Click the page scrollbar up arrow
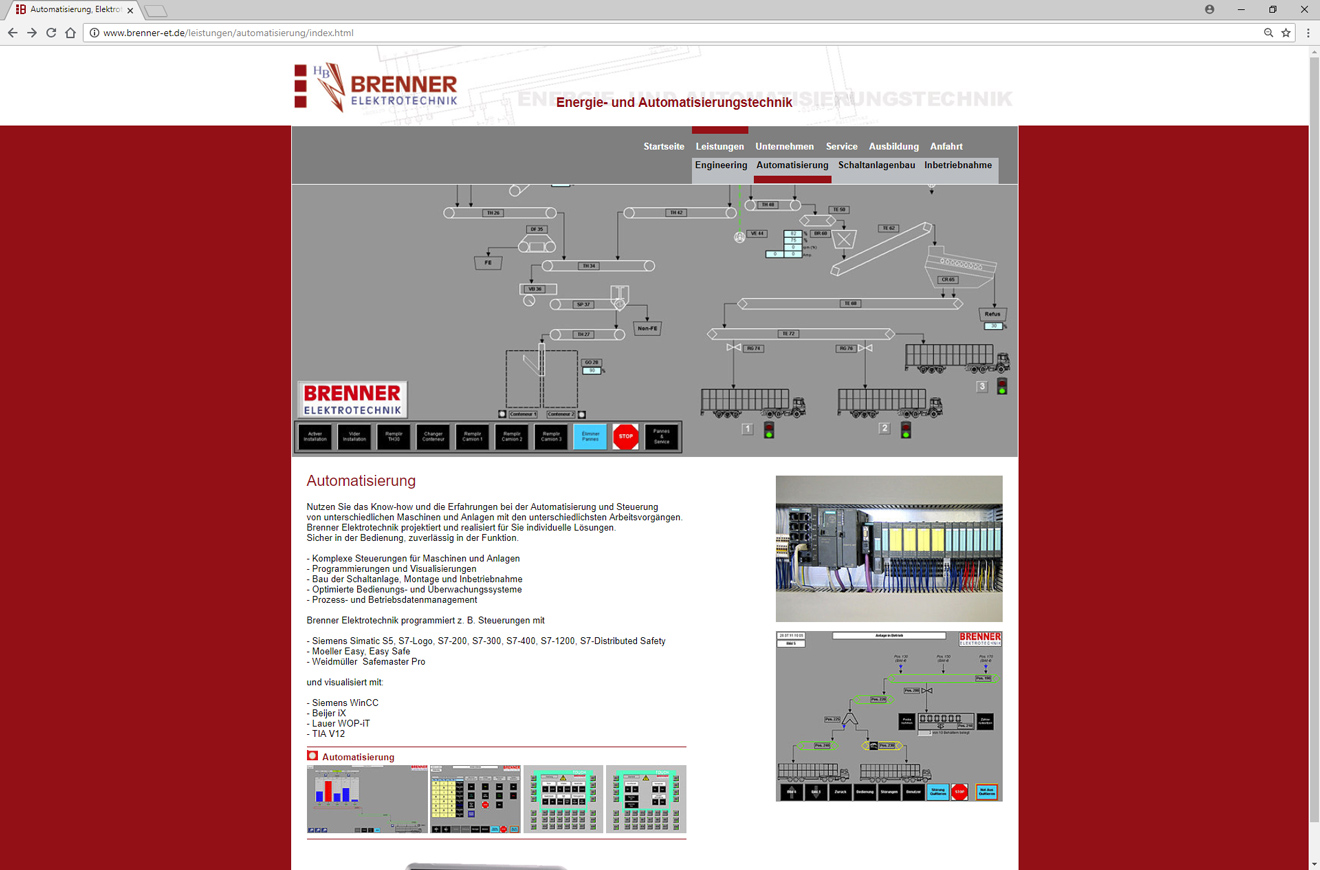Image resolution: width=1320 pixels, height=870 pixels. pyautogui.click(x=1314, y=52)
